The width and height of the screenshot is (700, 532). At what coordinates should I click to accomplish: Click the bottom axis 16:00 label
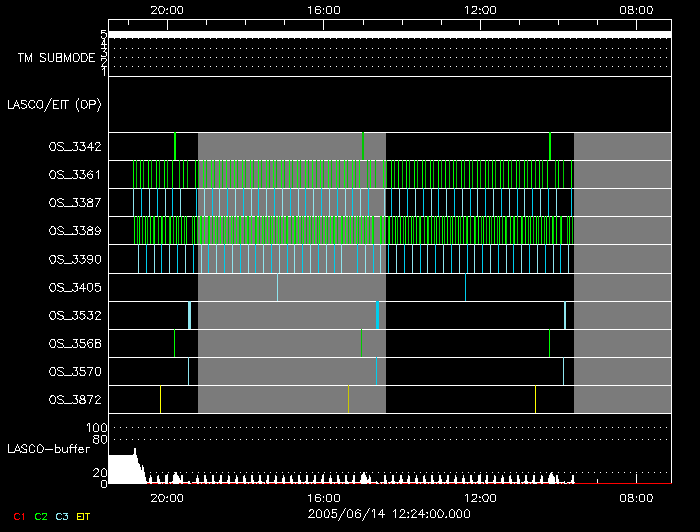pyautogui.click(x=324, y=498)
